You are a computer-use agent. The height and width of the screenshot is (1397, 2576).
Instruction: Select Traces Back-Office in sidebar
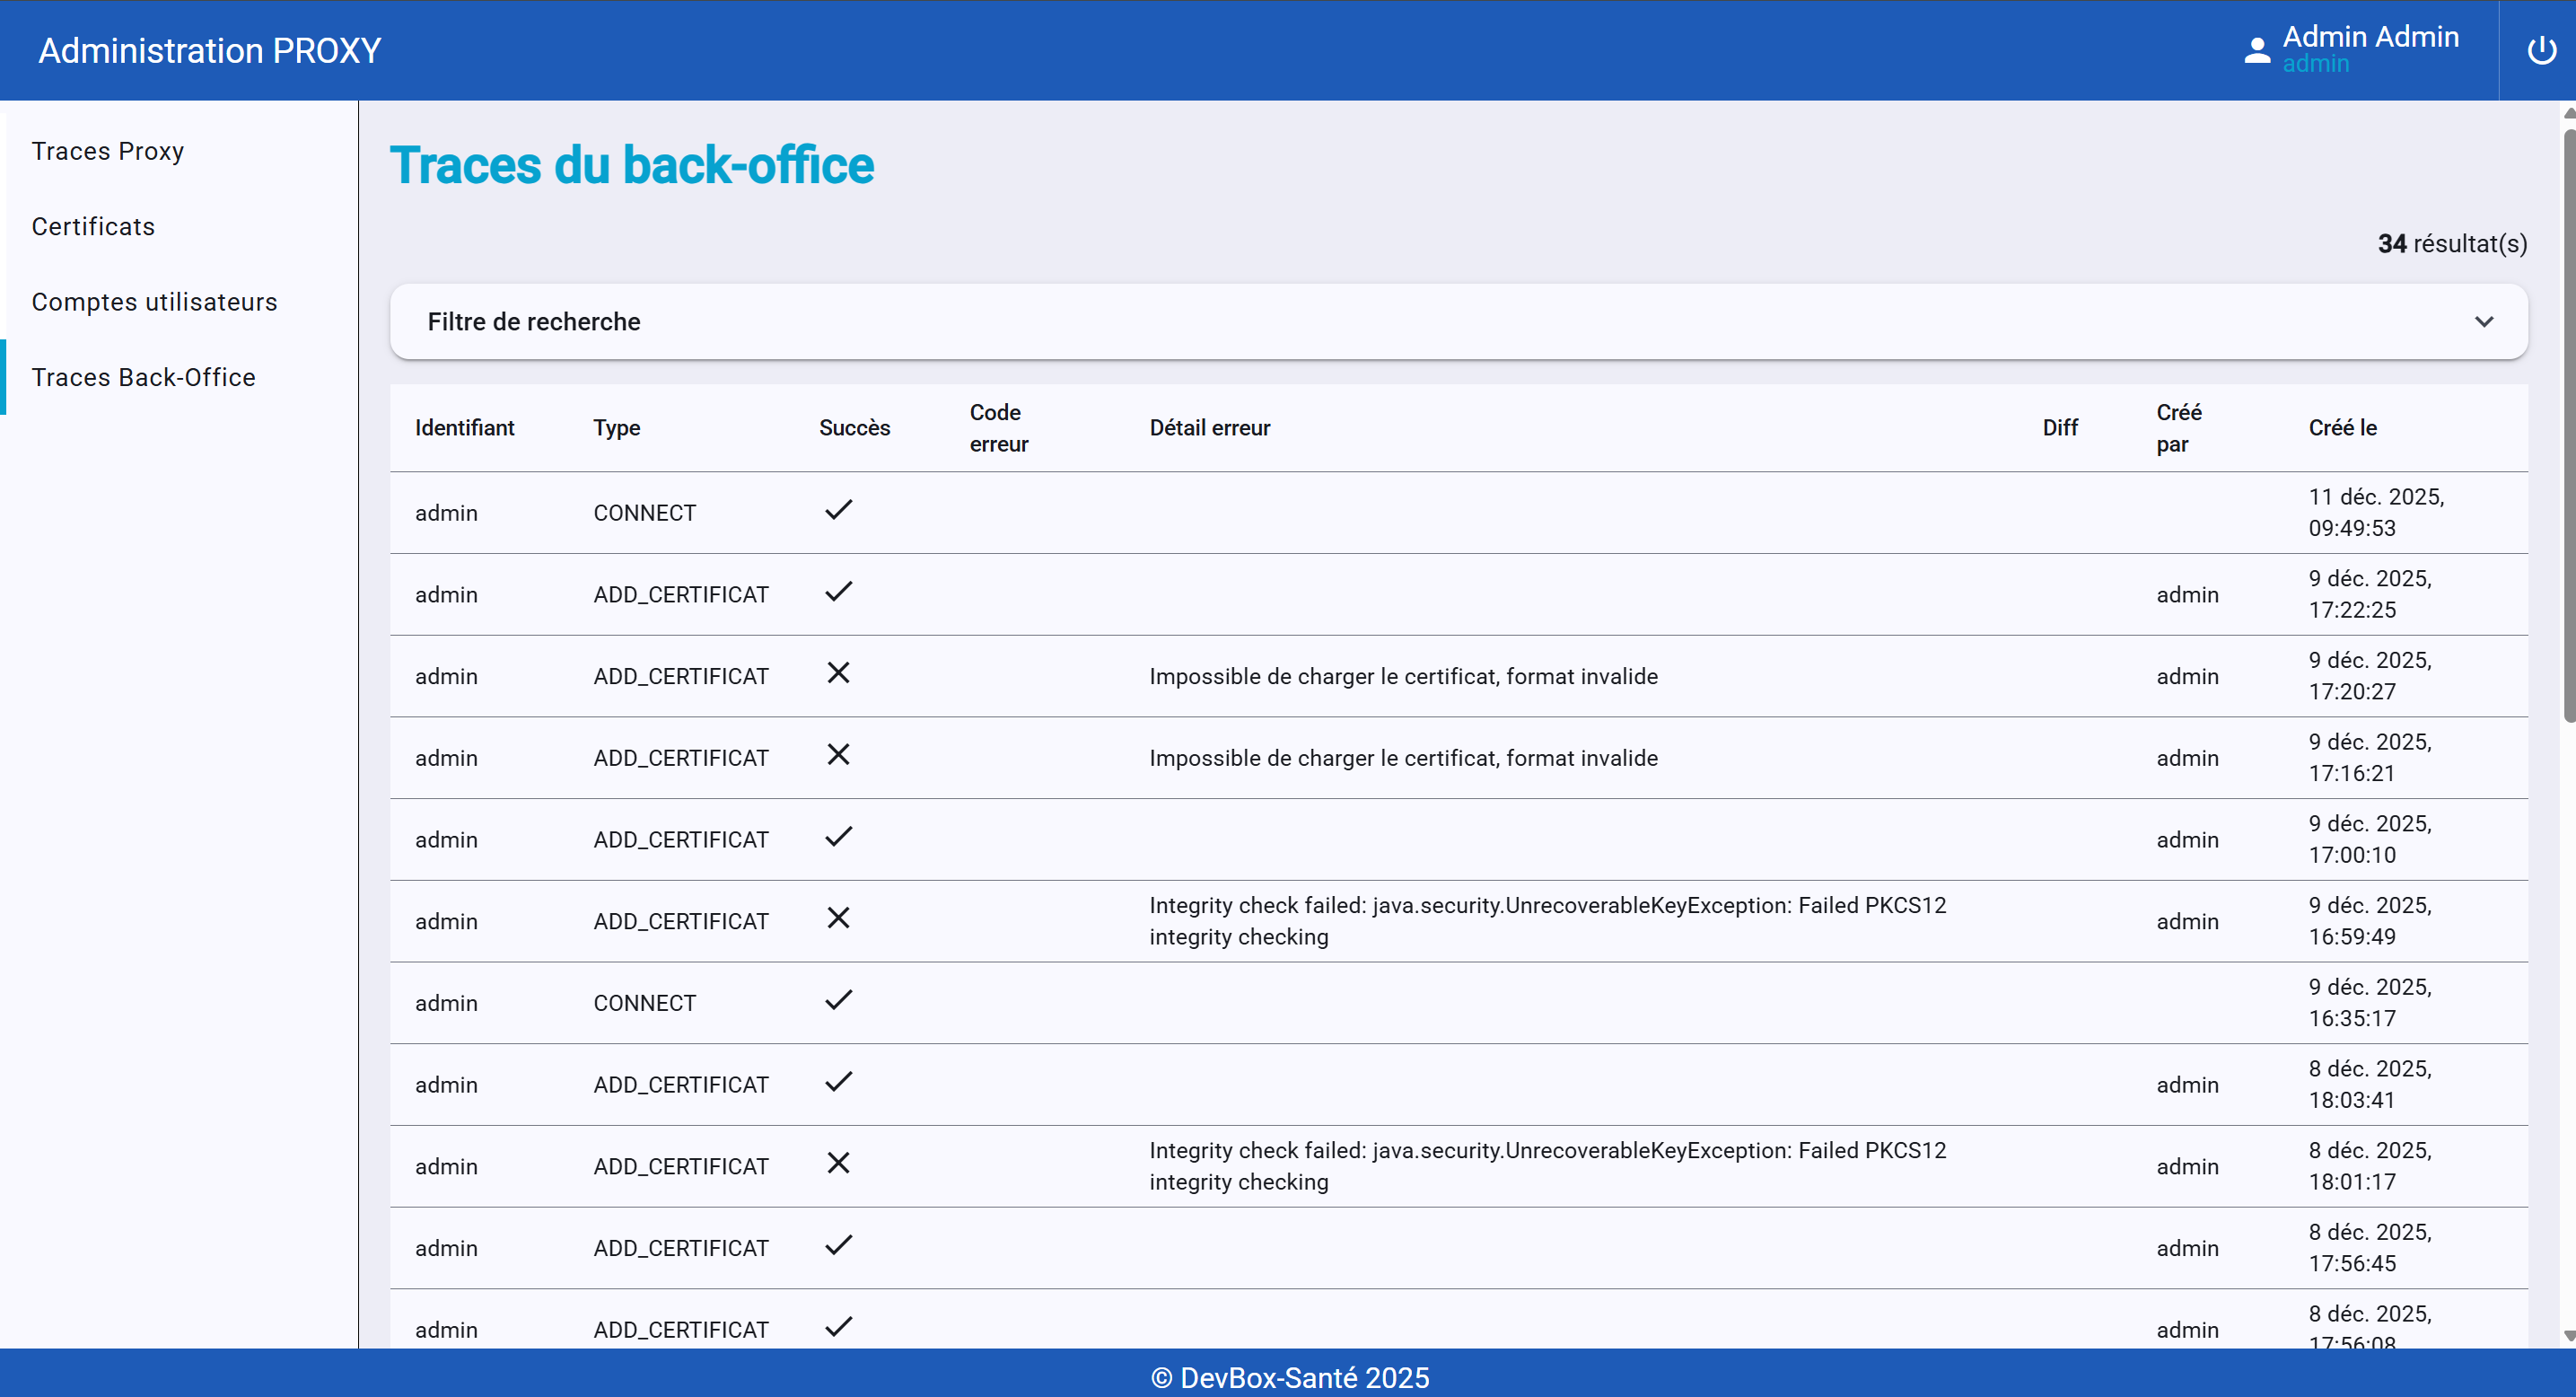pos(143,377)
